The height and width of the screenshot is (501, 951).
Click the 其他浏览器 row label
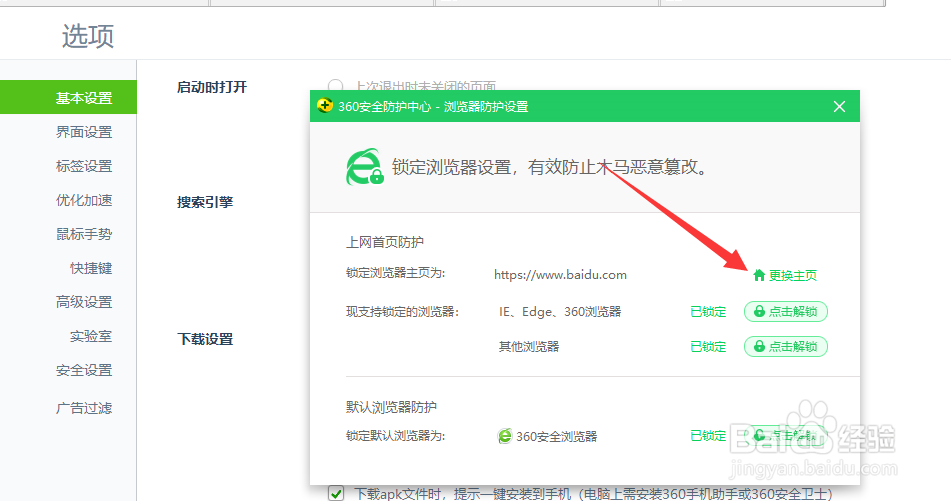tap(529, 346)
